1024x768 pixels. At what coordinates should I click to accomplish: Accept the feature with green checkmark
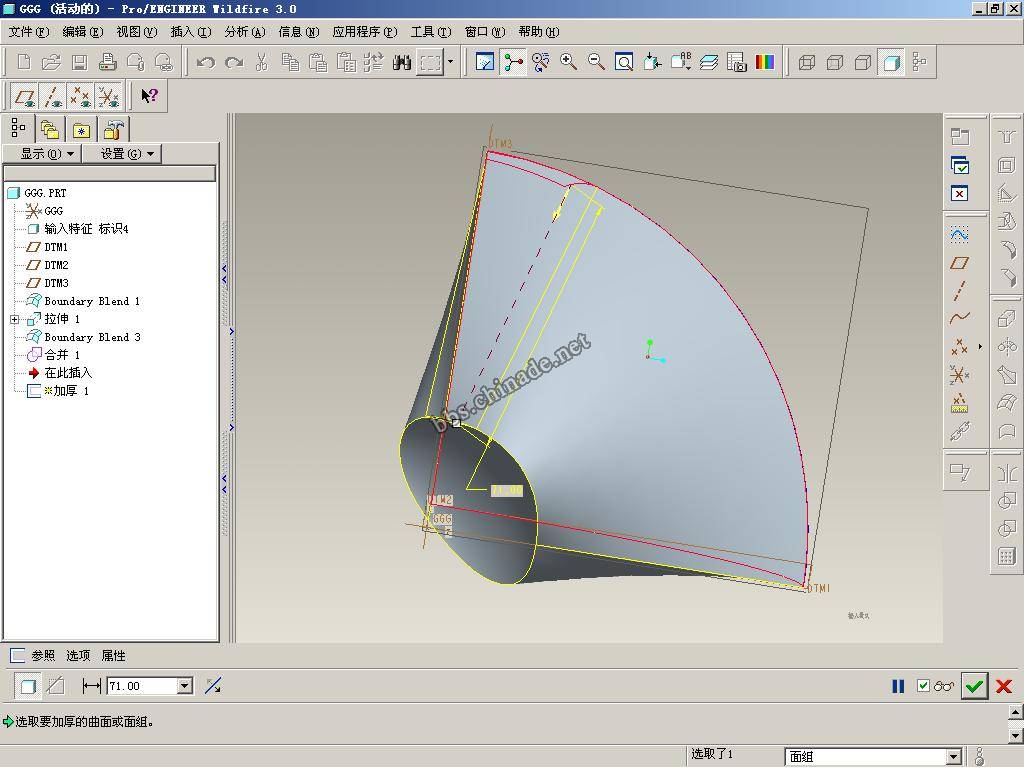click(x=974, y=686)
